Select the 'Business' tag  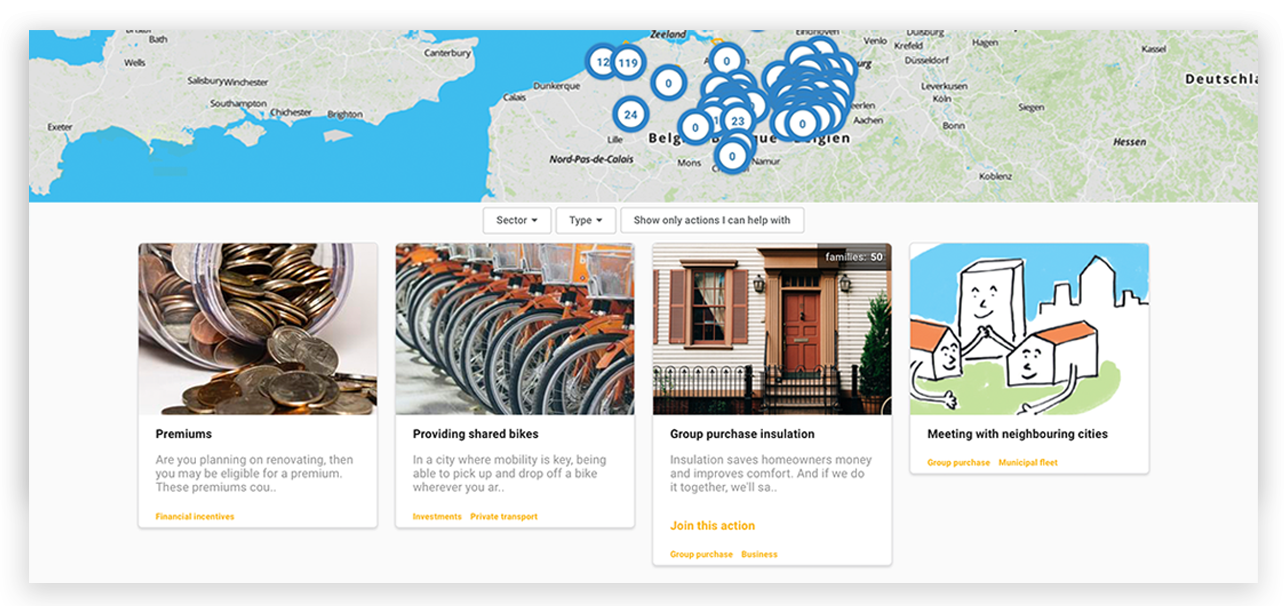[x=759, y=554]
